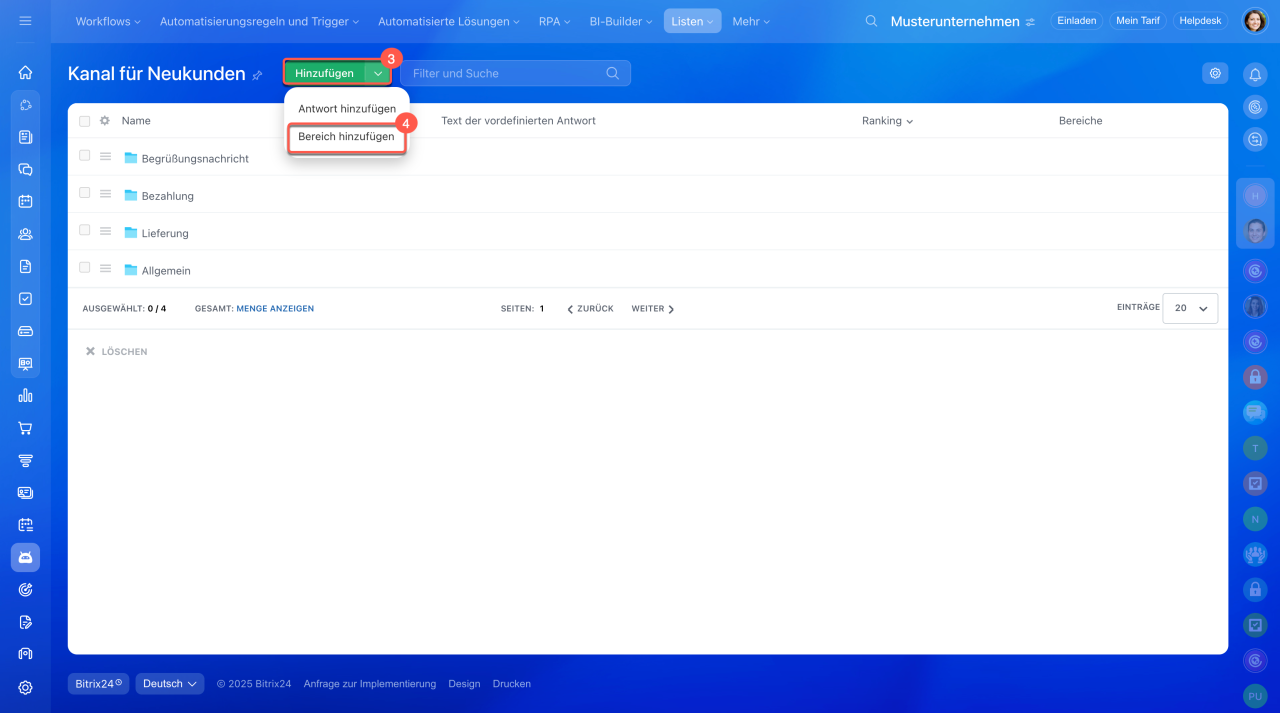1280x713 pixels.
Task: Click the user profile avatar top right
Action: pyautogui.click(x=1254, y=21)
